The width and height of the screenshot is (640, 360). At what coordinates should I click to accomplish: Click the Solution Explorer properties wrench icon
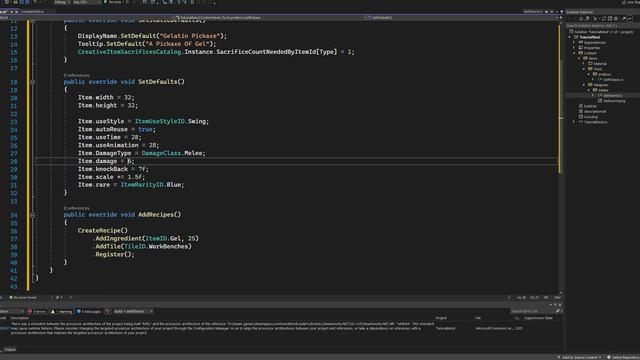pos(623,19)
